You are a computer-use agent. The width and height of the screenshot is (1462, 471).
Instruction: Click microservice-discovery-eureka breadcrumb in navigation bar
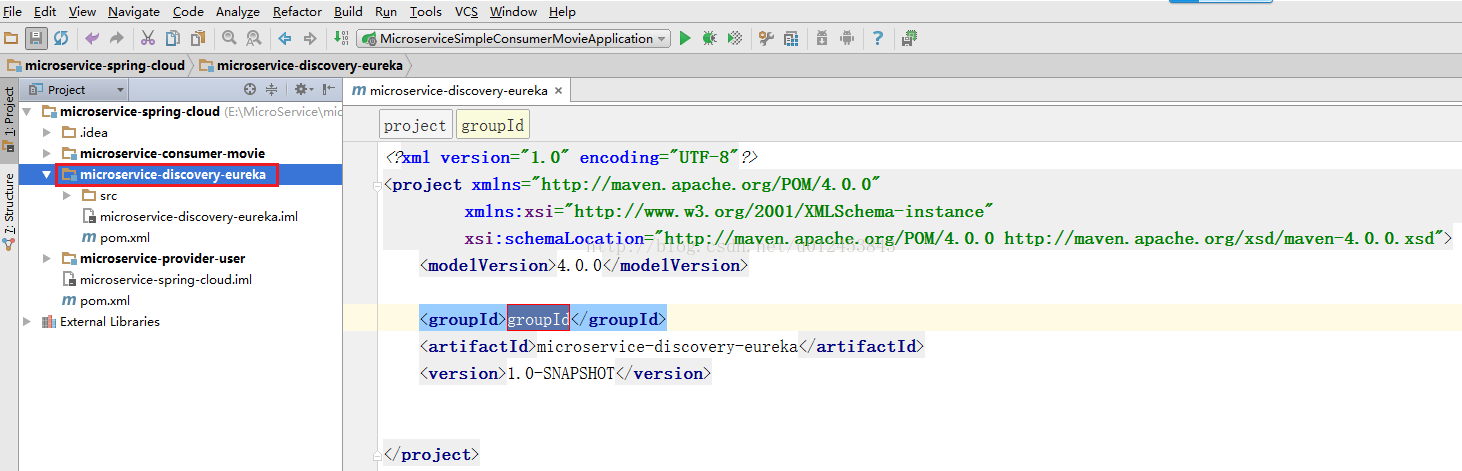[301, 65]
